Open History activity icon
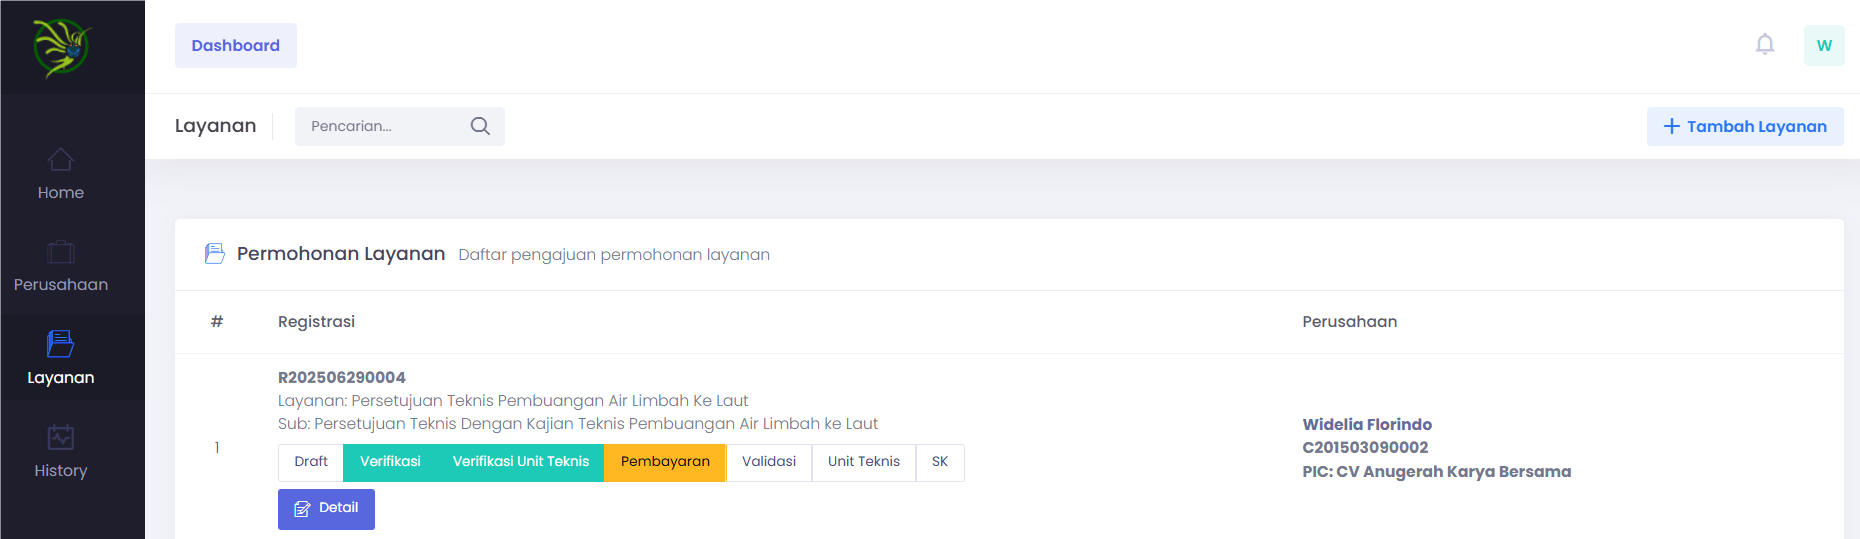Screen dimensions: 1860x539 (x=61, y=437)
